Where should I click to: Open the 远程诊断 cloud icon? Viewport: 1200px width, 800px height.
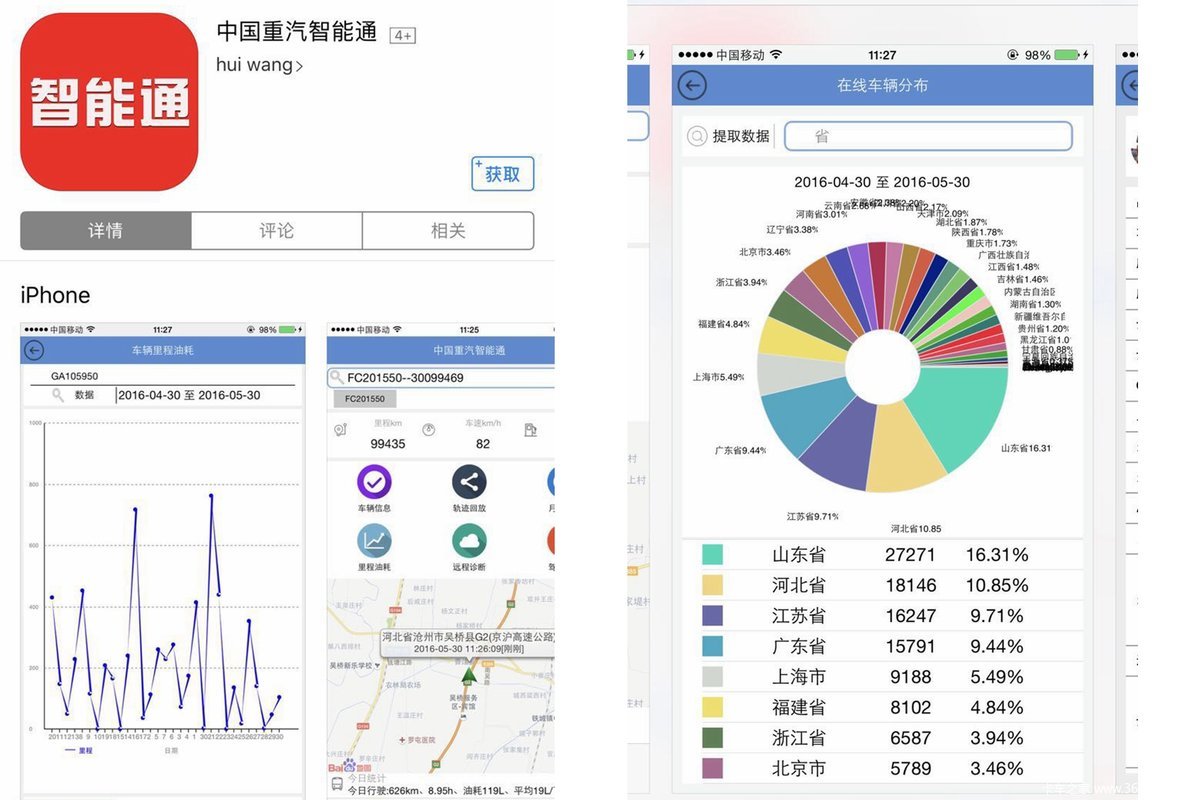(x=469, y=541)
